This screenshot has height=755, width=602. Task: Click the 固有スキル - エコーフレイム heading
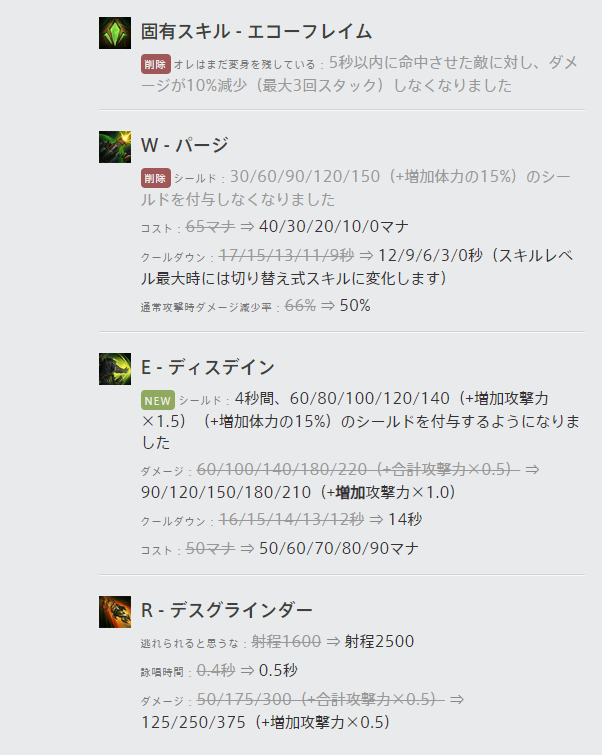coord(256,32)
